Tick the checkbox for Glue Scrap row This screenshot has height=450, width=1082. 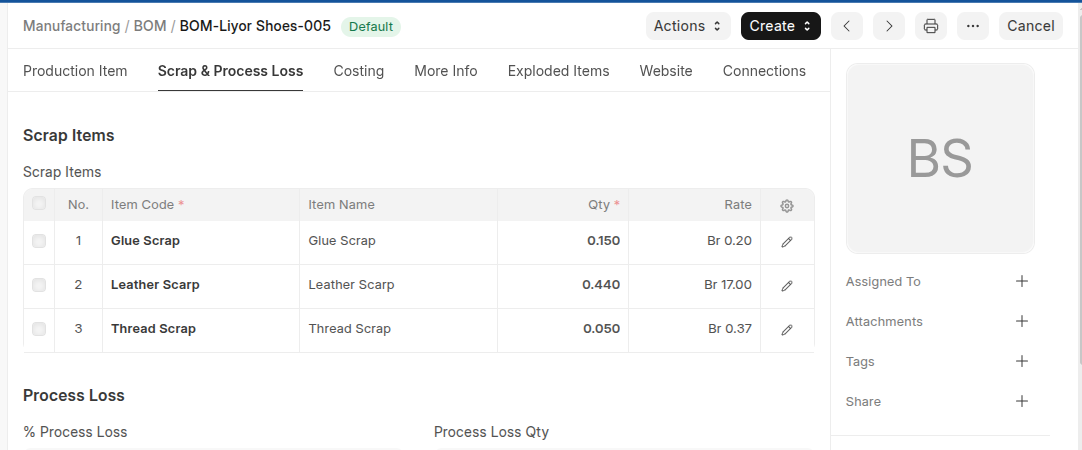[39, 241]
